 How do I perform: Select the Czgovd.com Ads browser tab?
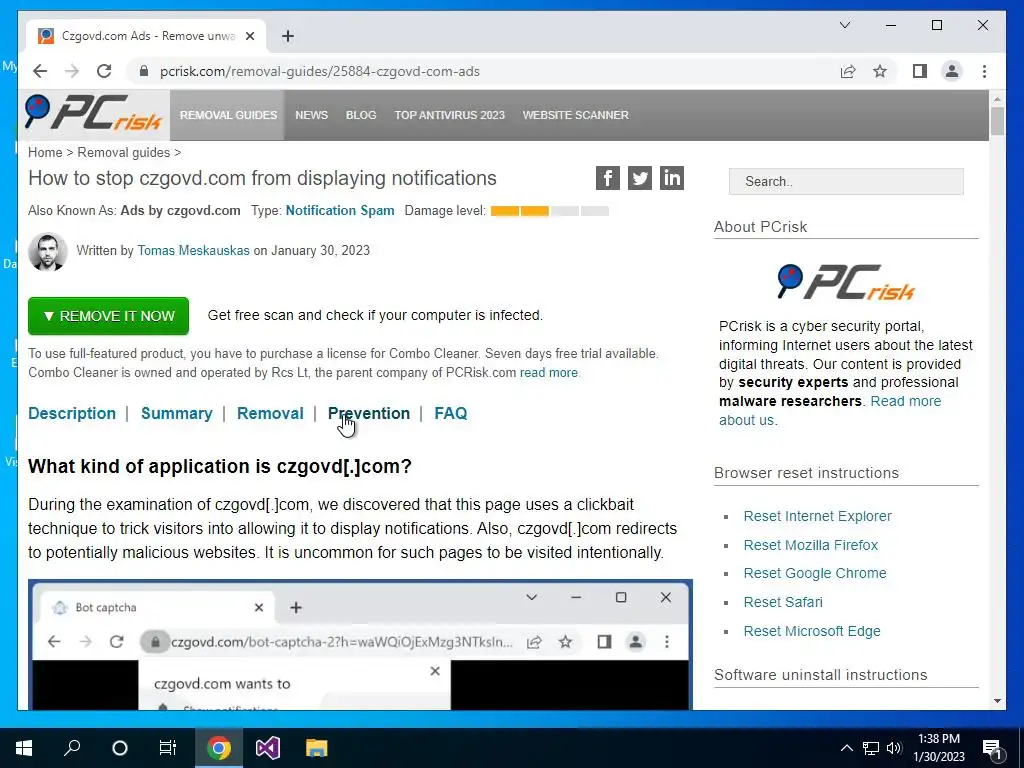tap(147, 36)
